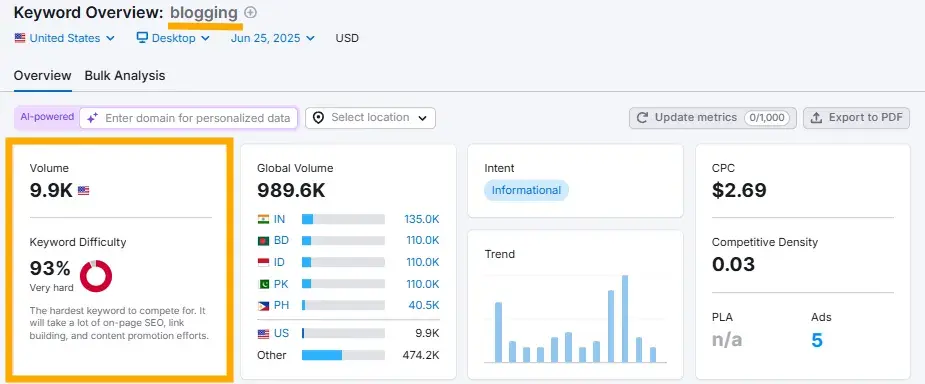Click the Informational intent badge

[x=526, y=191]
